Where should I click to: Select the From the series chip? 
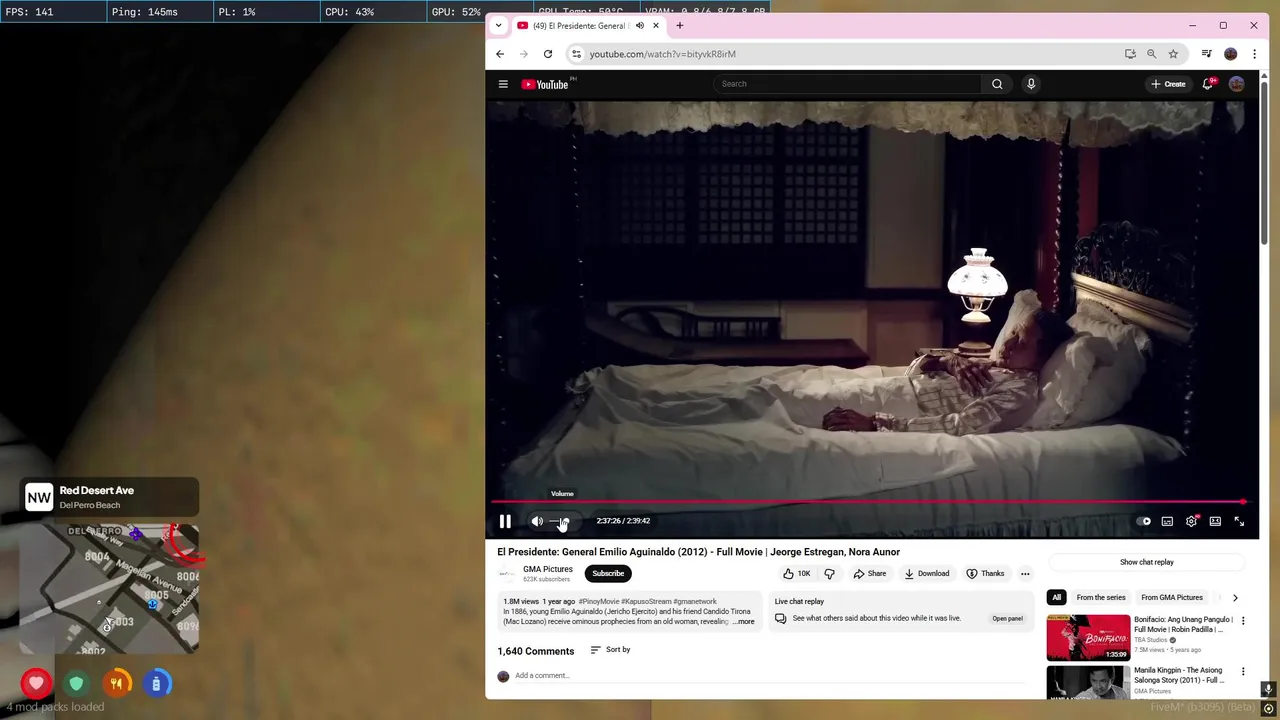[1101, 598]
